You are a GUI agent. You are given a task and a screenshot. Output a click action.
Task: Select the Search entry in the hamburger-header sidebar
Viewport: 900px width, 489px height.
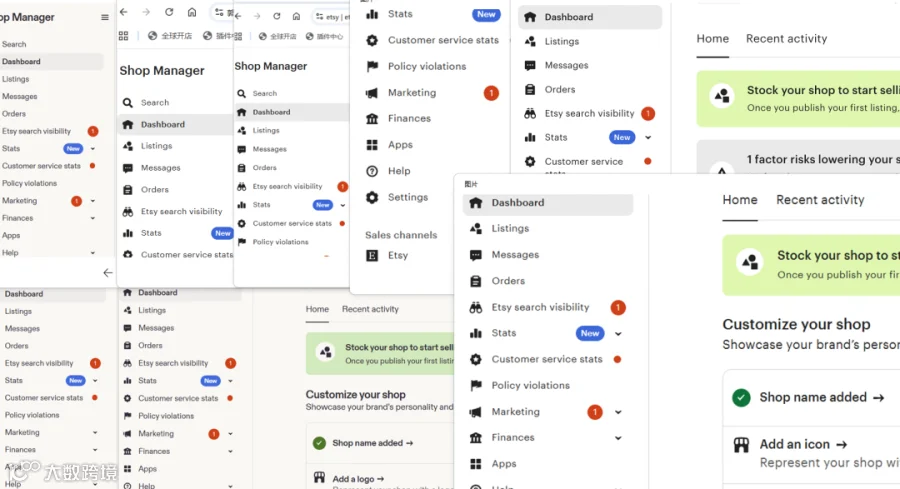[14, 44]
